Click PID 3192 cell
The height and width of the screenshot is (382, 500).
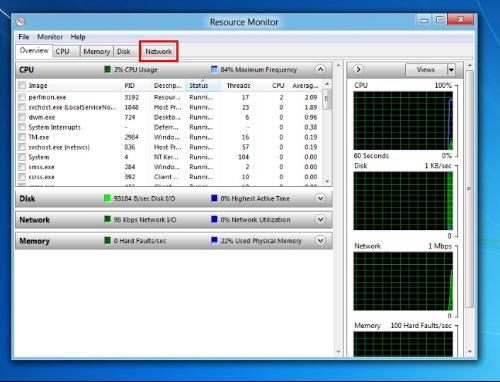point(131,97)
